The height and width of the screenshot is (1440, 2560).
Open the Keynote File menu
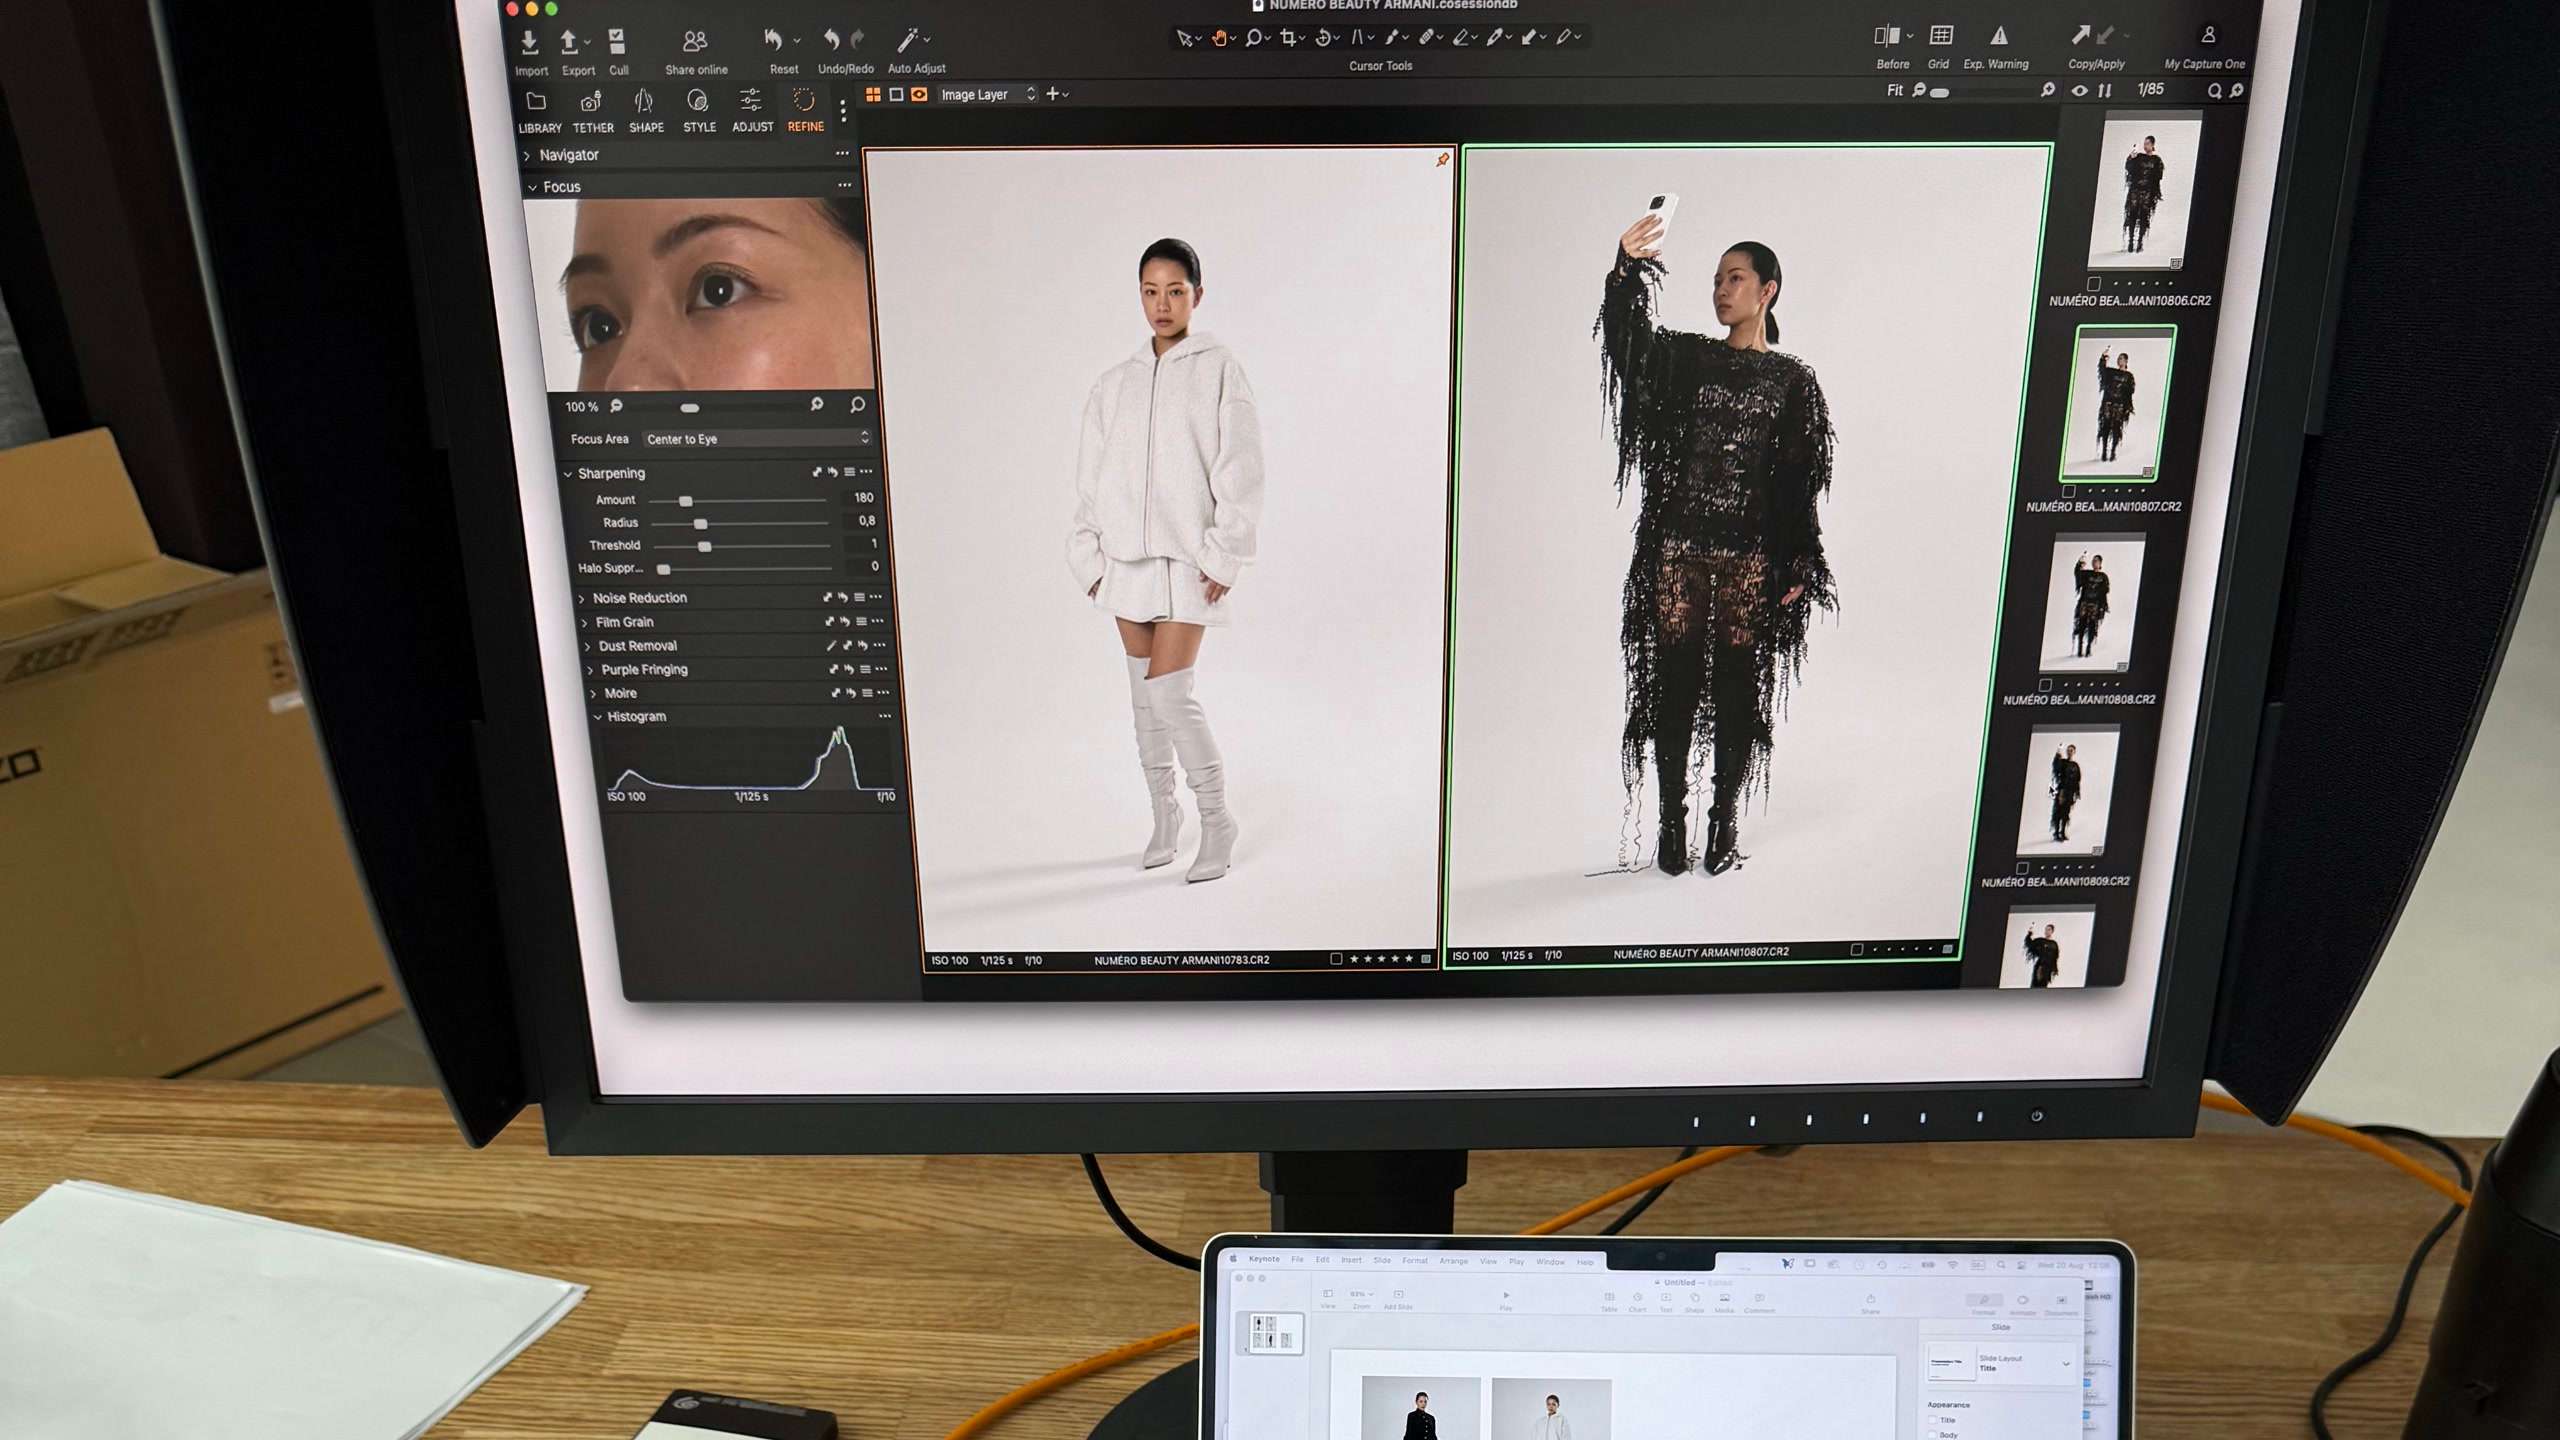(1297, 1260)
